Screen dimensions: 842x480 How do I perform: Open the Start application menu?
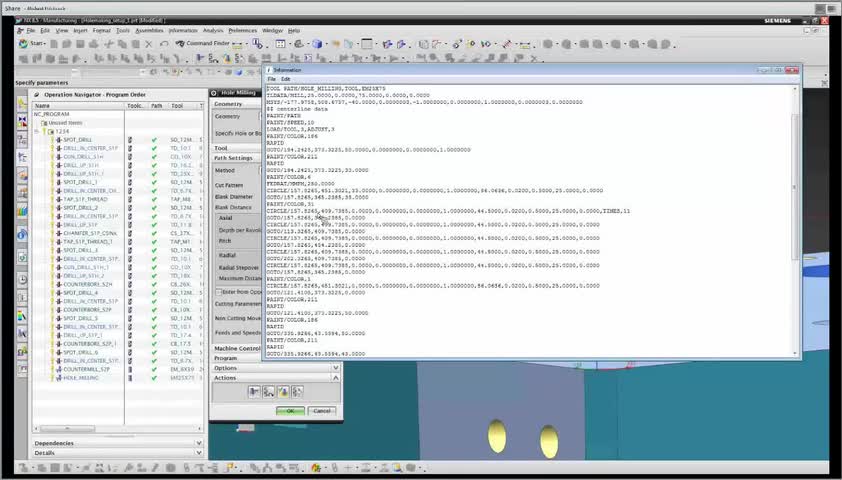pyautogui.click(x=32, y=43)
